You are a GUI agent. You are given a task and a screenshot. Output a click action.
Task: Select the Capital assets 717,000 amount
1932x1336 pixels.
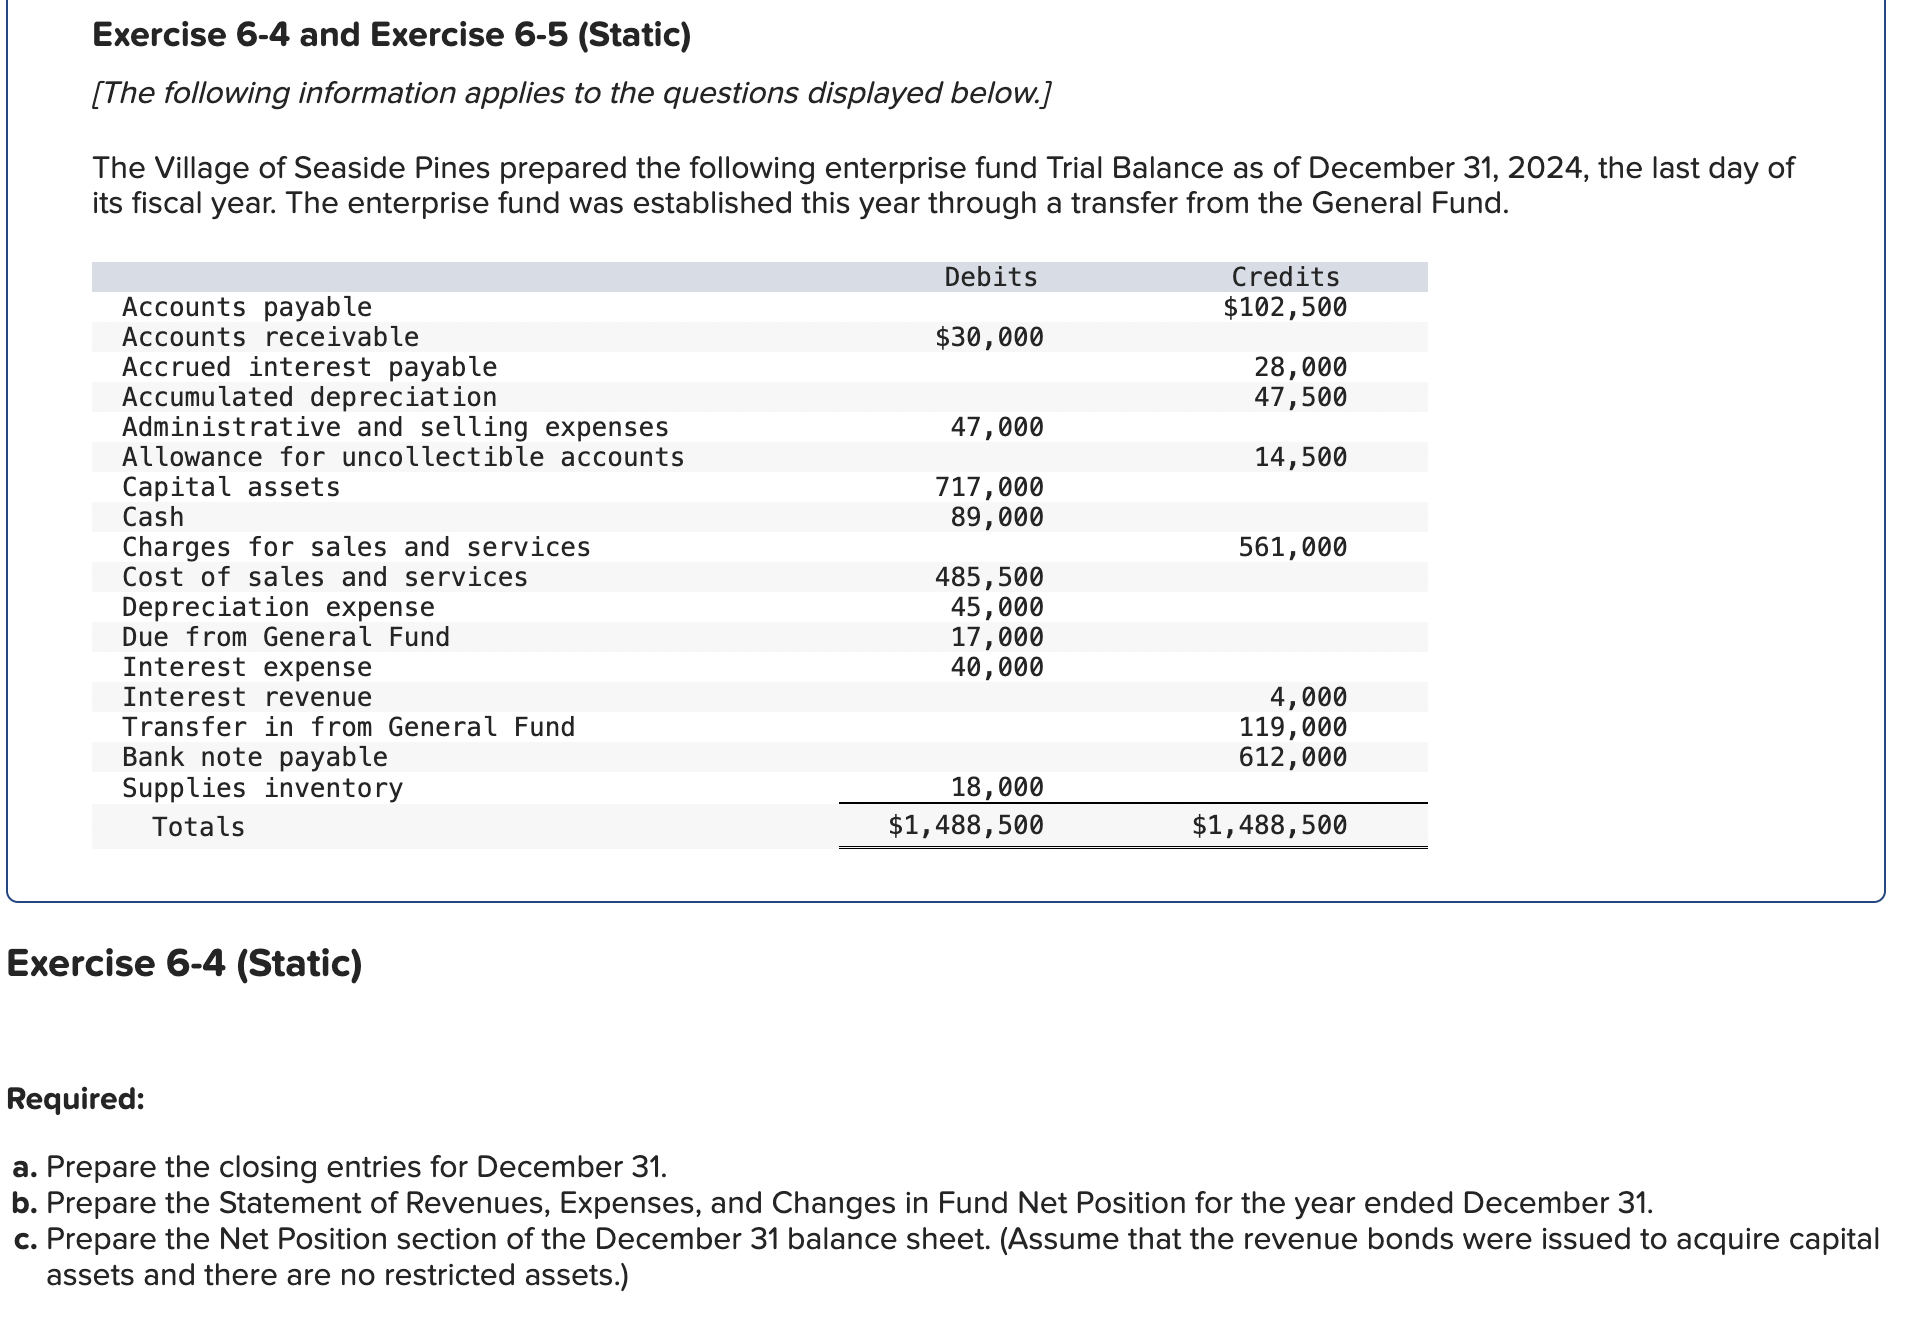click(x=988, y=487)
